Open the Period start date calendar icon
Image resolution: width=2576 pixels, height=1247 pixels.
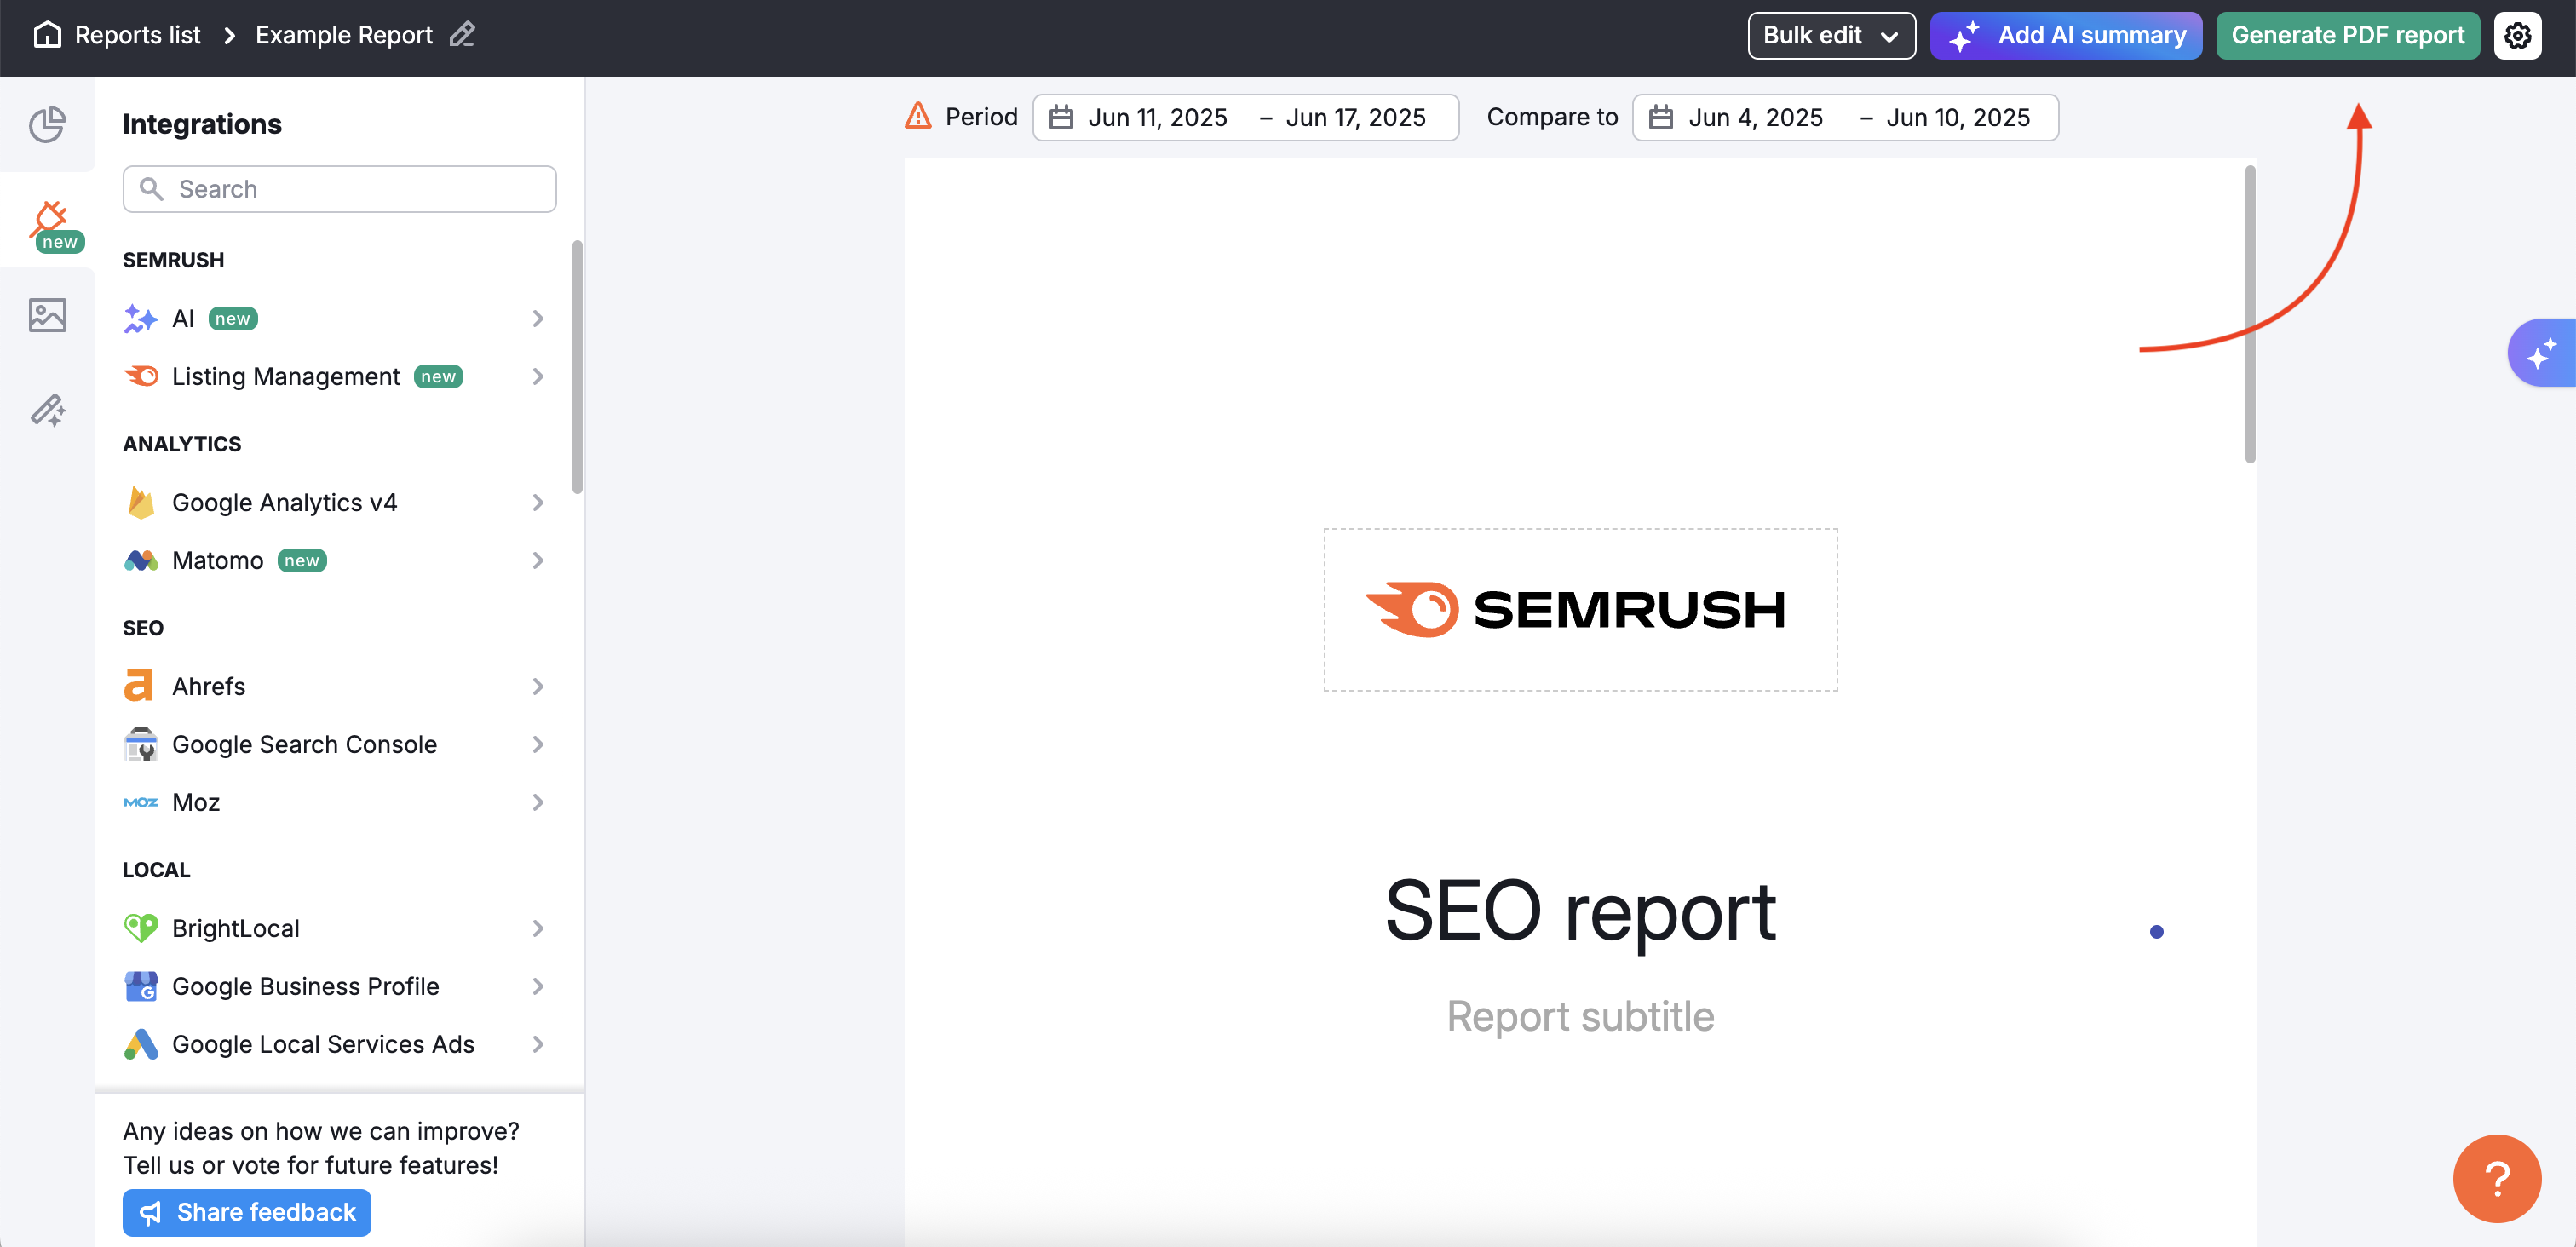coord(1060,117)
